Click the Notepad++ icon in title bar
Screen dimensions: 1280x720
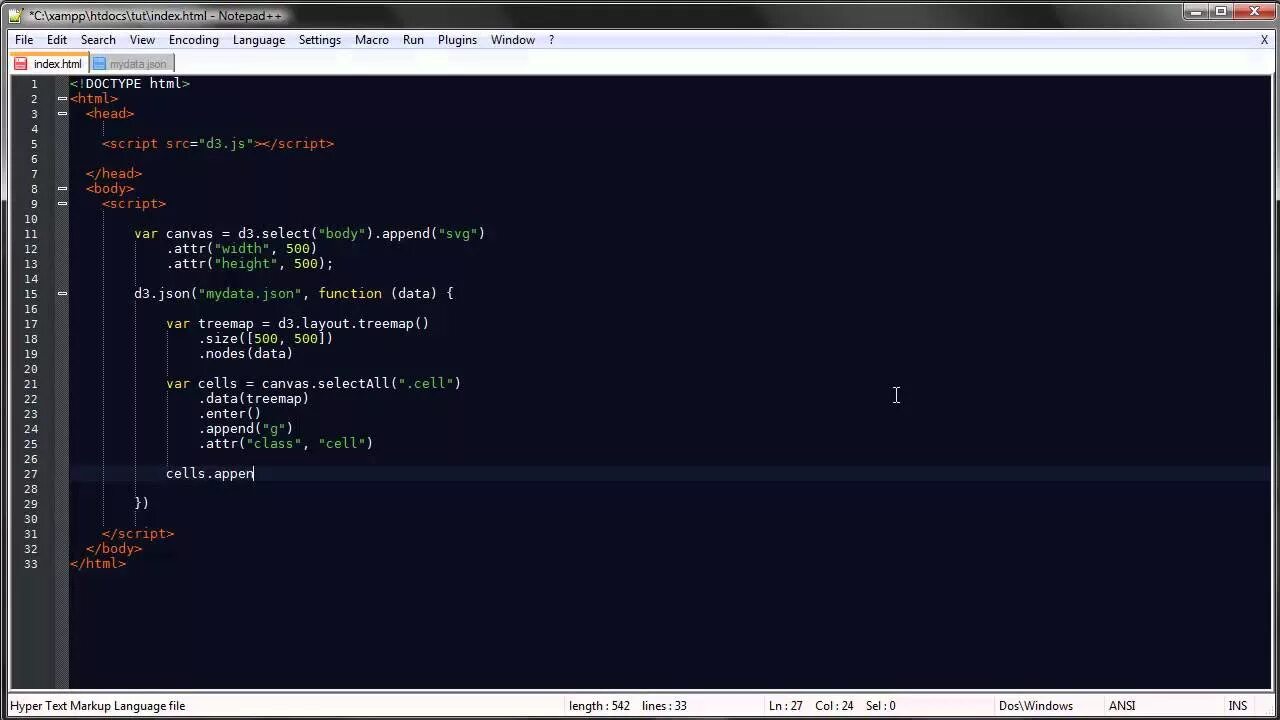point(17,15)
